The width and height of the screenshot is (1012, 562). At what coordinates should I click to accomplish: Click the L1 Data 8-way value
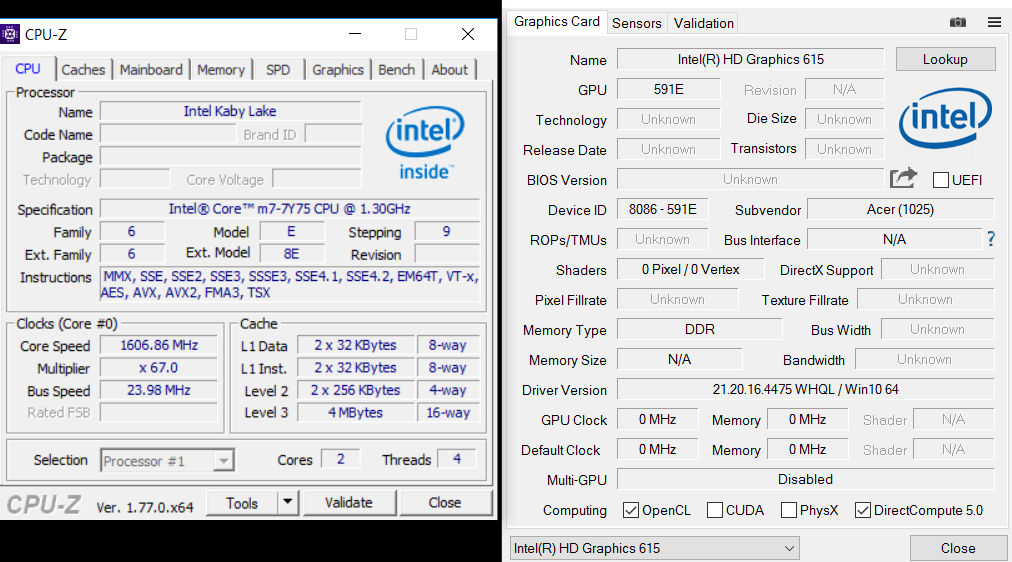click(448, 345)
